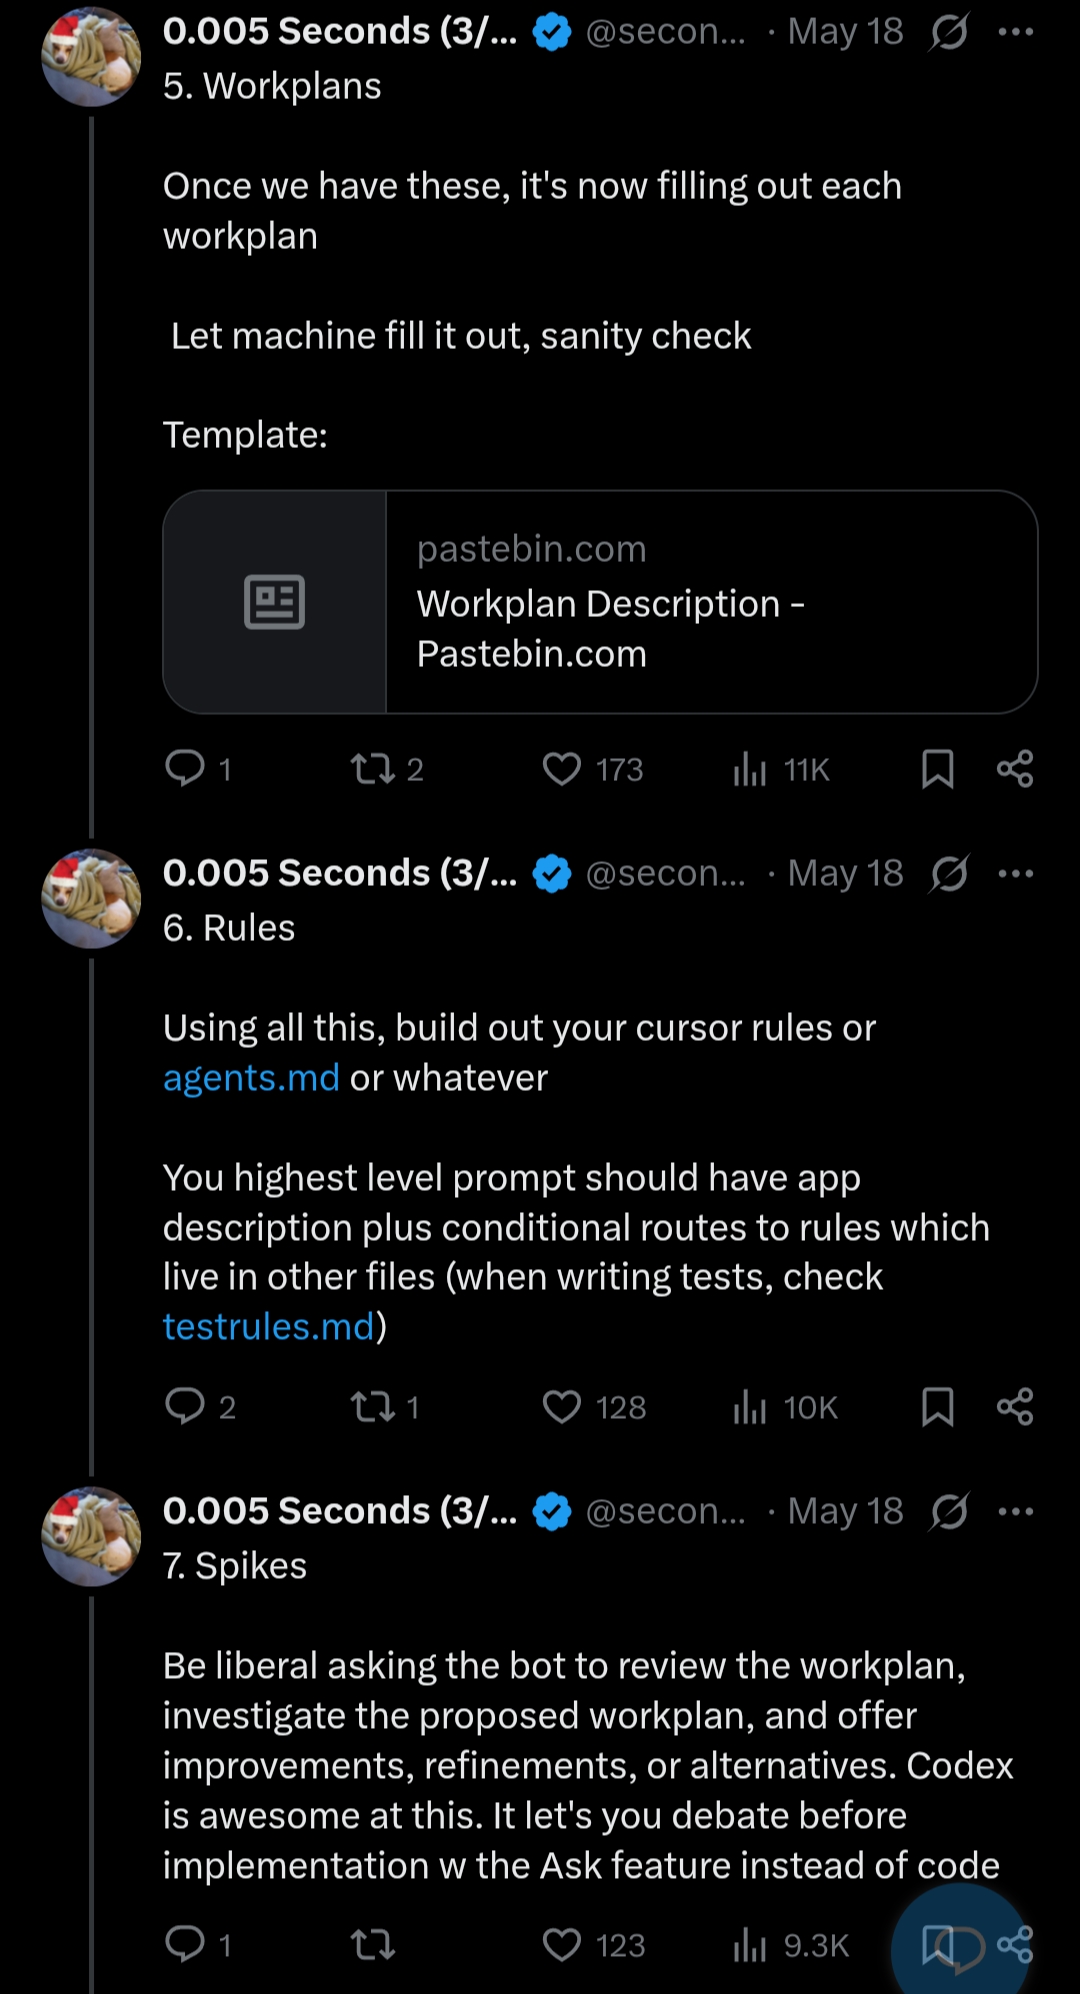Reply to the Spikes tweet

pyautogui.click(x=185, y=1943)
